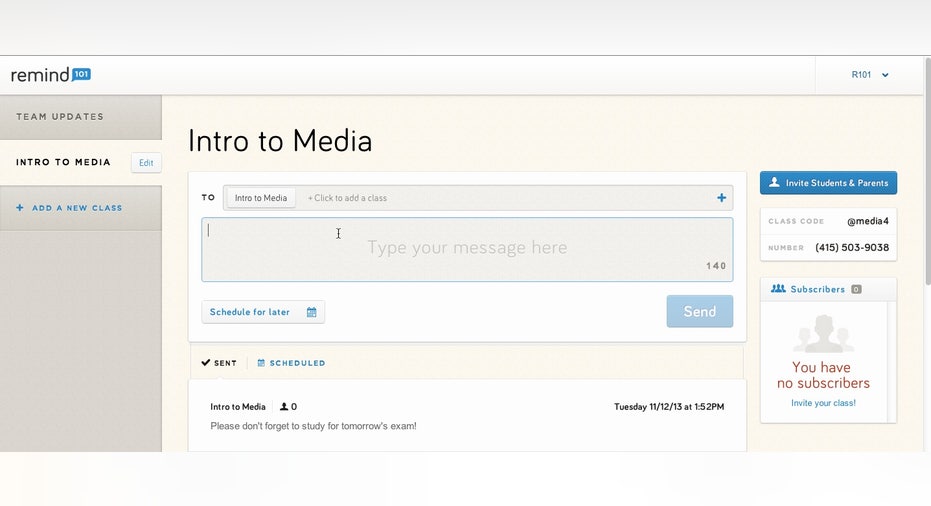Click Edit next to Intro to Media

(146, 163)
